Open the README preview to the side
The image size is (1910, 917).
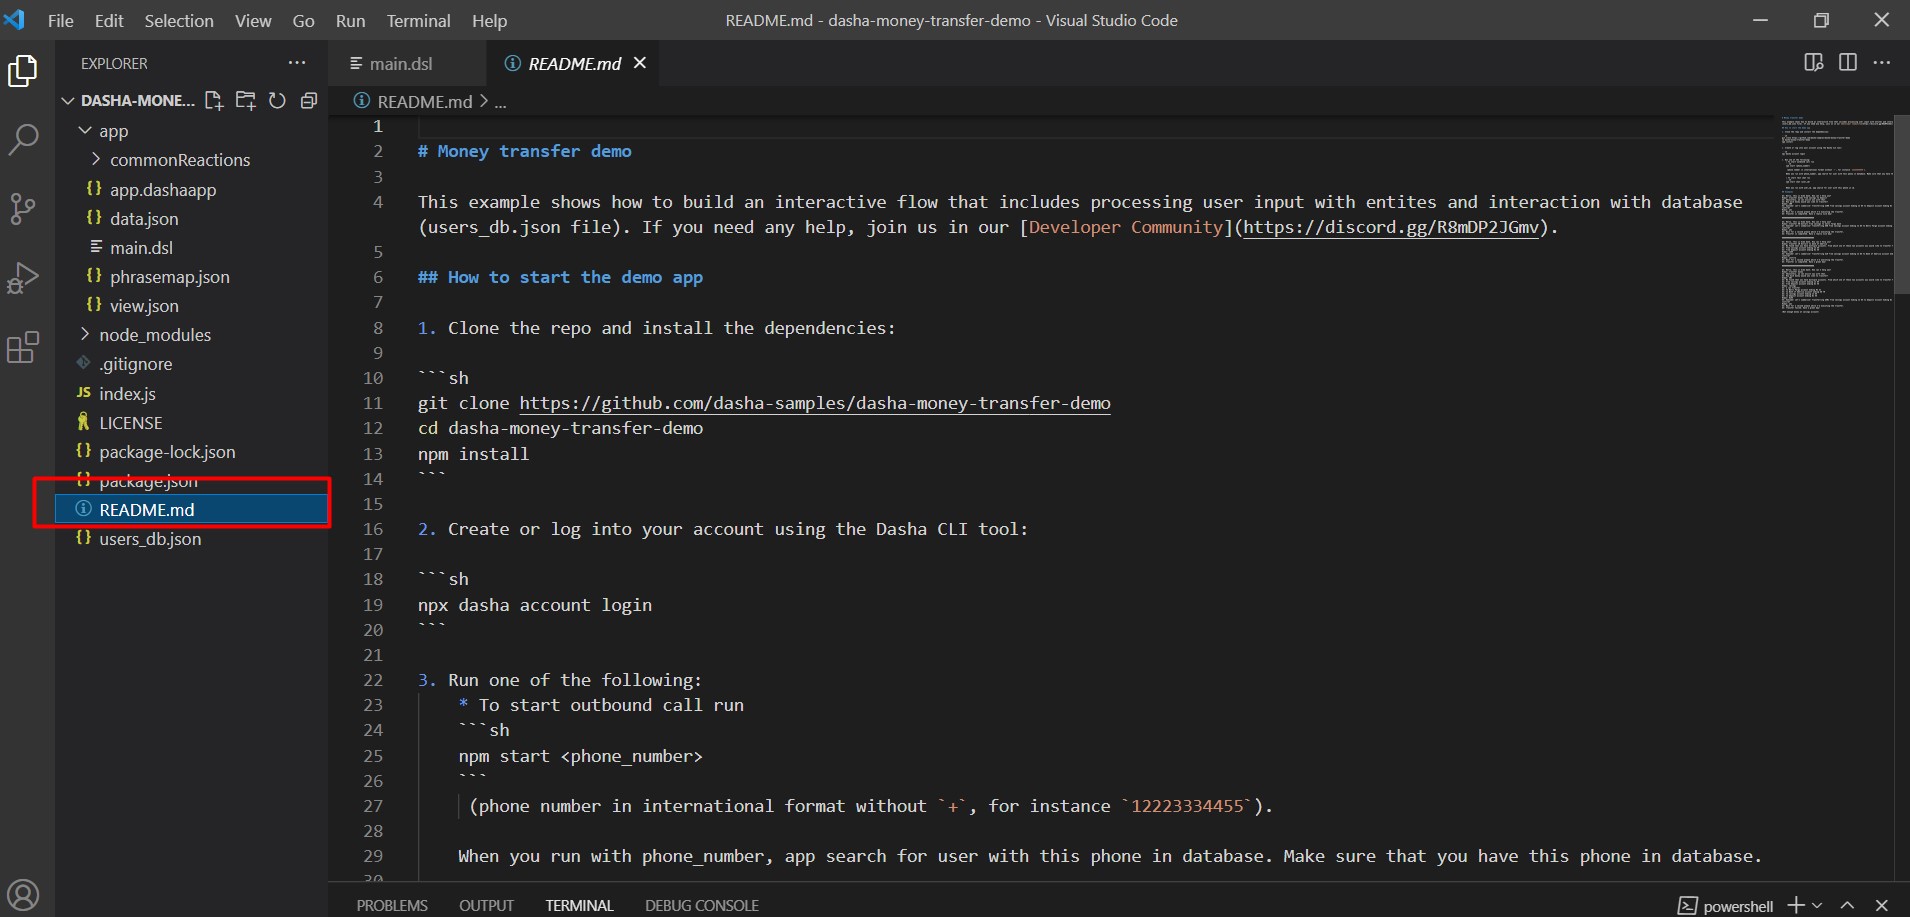(x=1814, y=62)
